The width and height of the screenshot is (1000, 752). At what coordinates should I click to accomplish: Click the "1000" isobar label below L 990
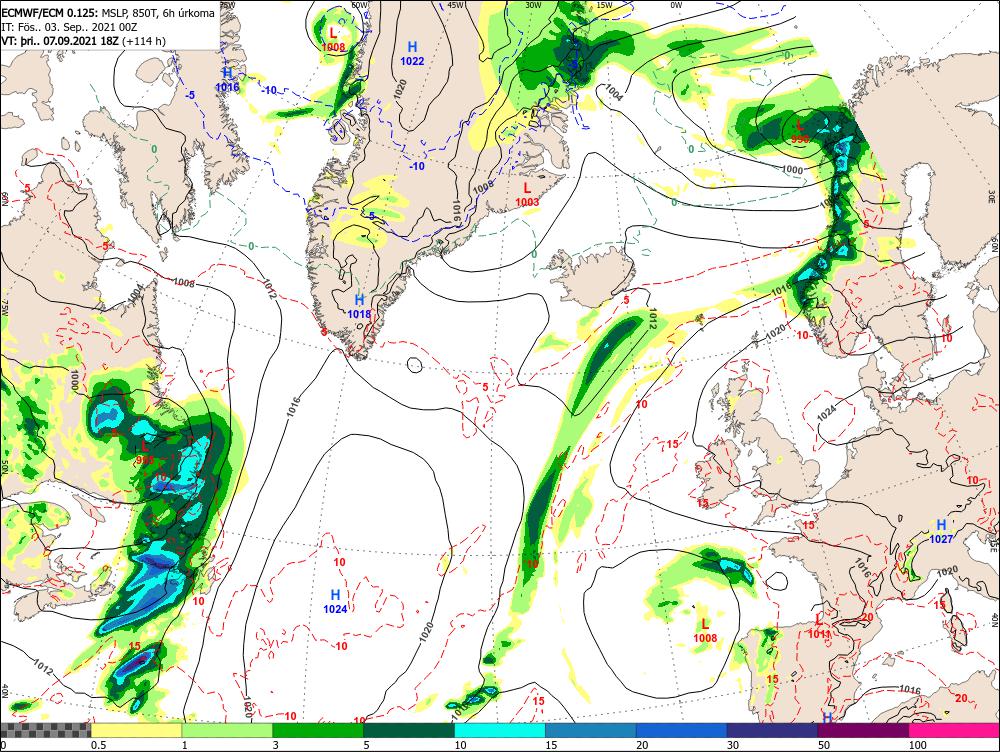(x=792, y=170)
